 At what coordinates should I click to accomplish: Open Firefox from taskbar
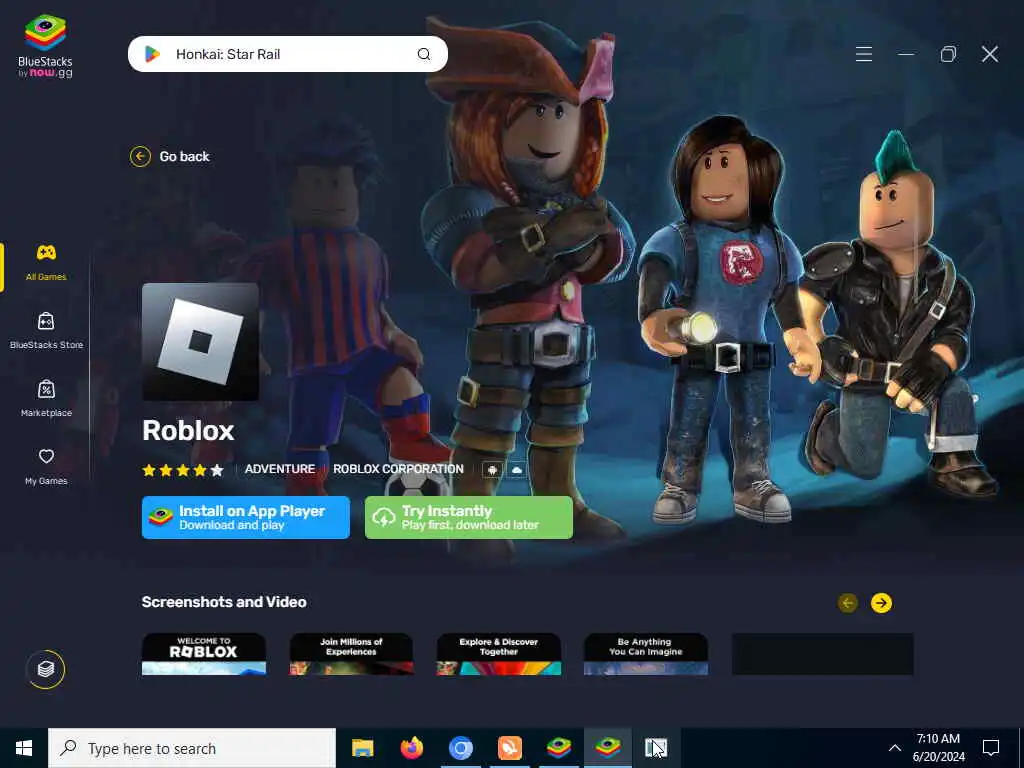[x=411, y=748]
